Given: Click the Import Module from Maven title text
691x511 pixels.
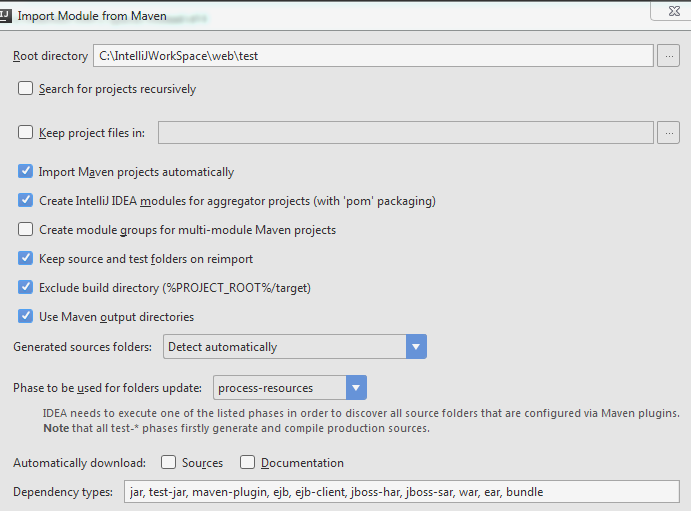Looking at the screenshot, I should pos(92,16).
